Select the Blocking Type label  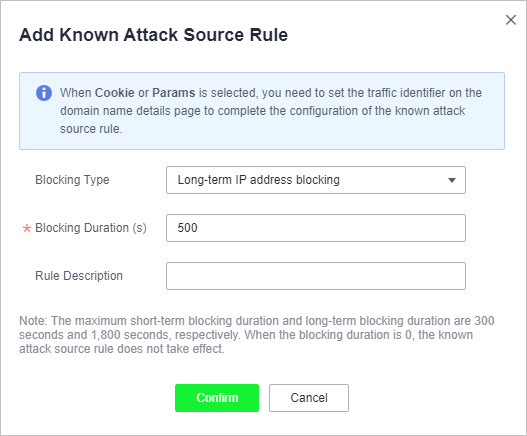tap(72, 180)
